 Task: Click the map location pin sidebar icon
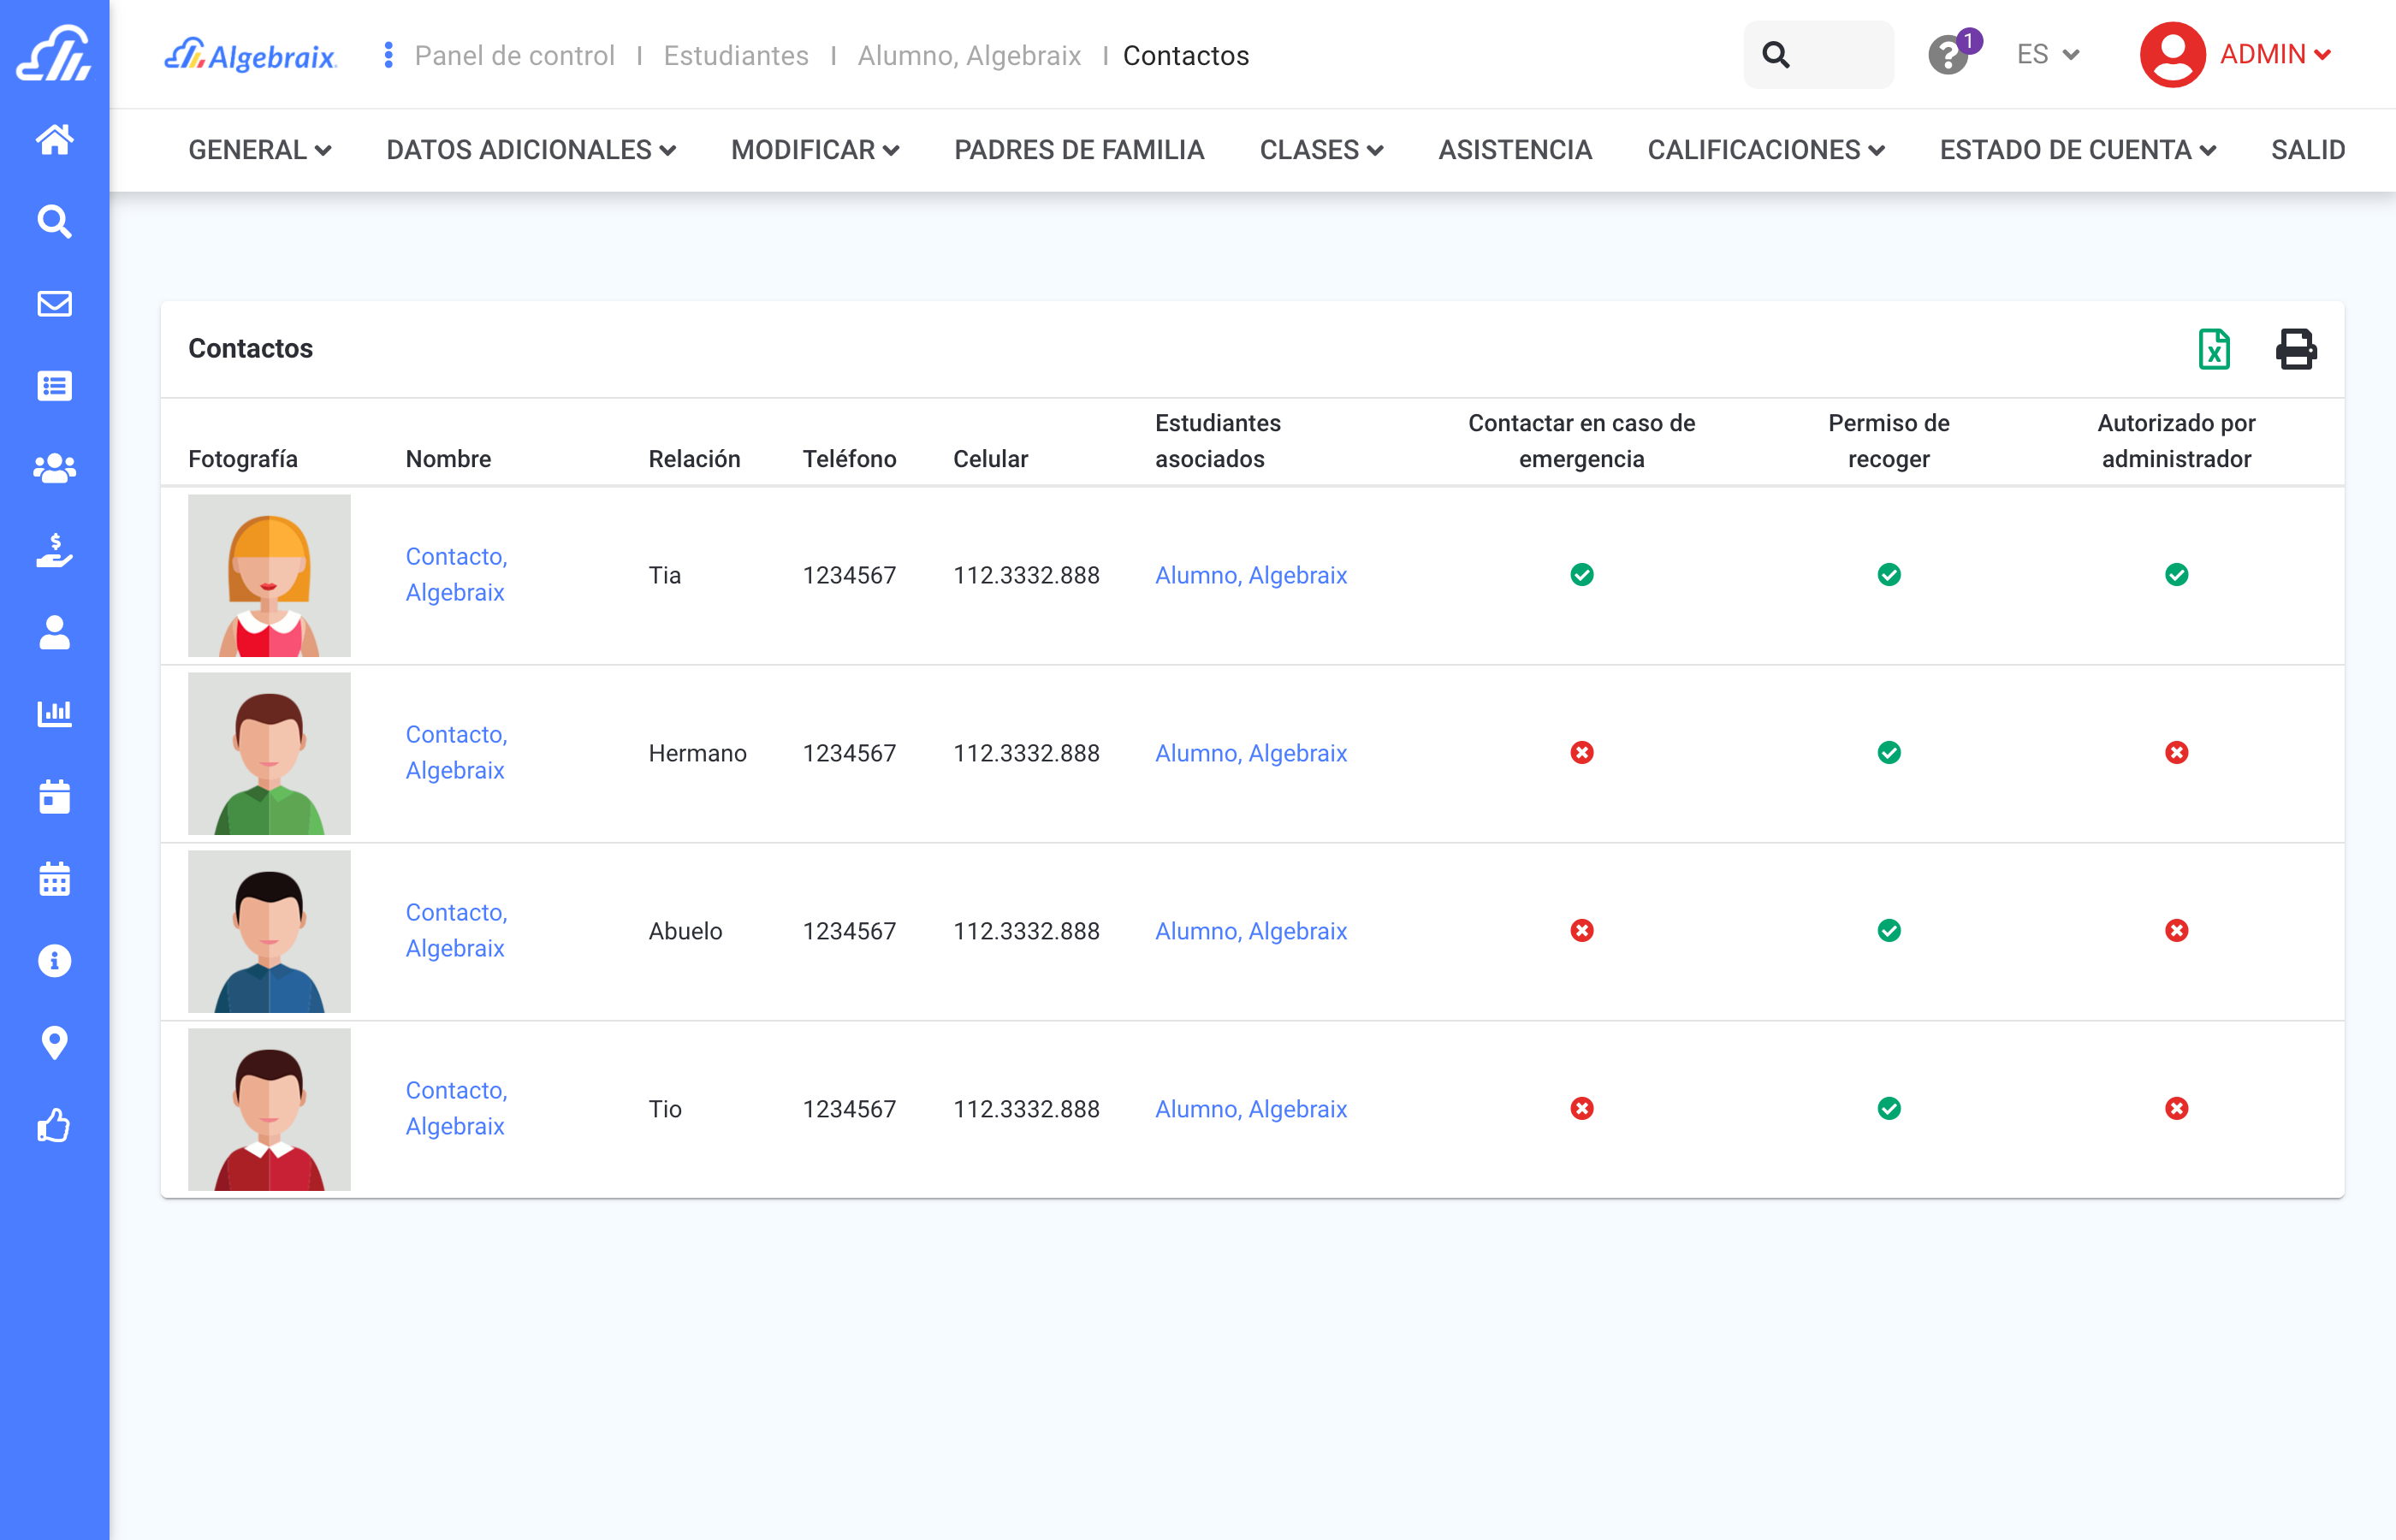point(54,1043)
